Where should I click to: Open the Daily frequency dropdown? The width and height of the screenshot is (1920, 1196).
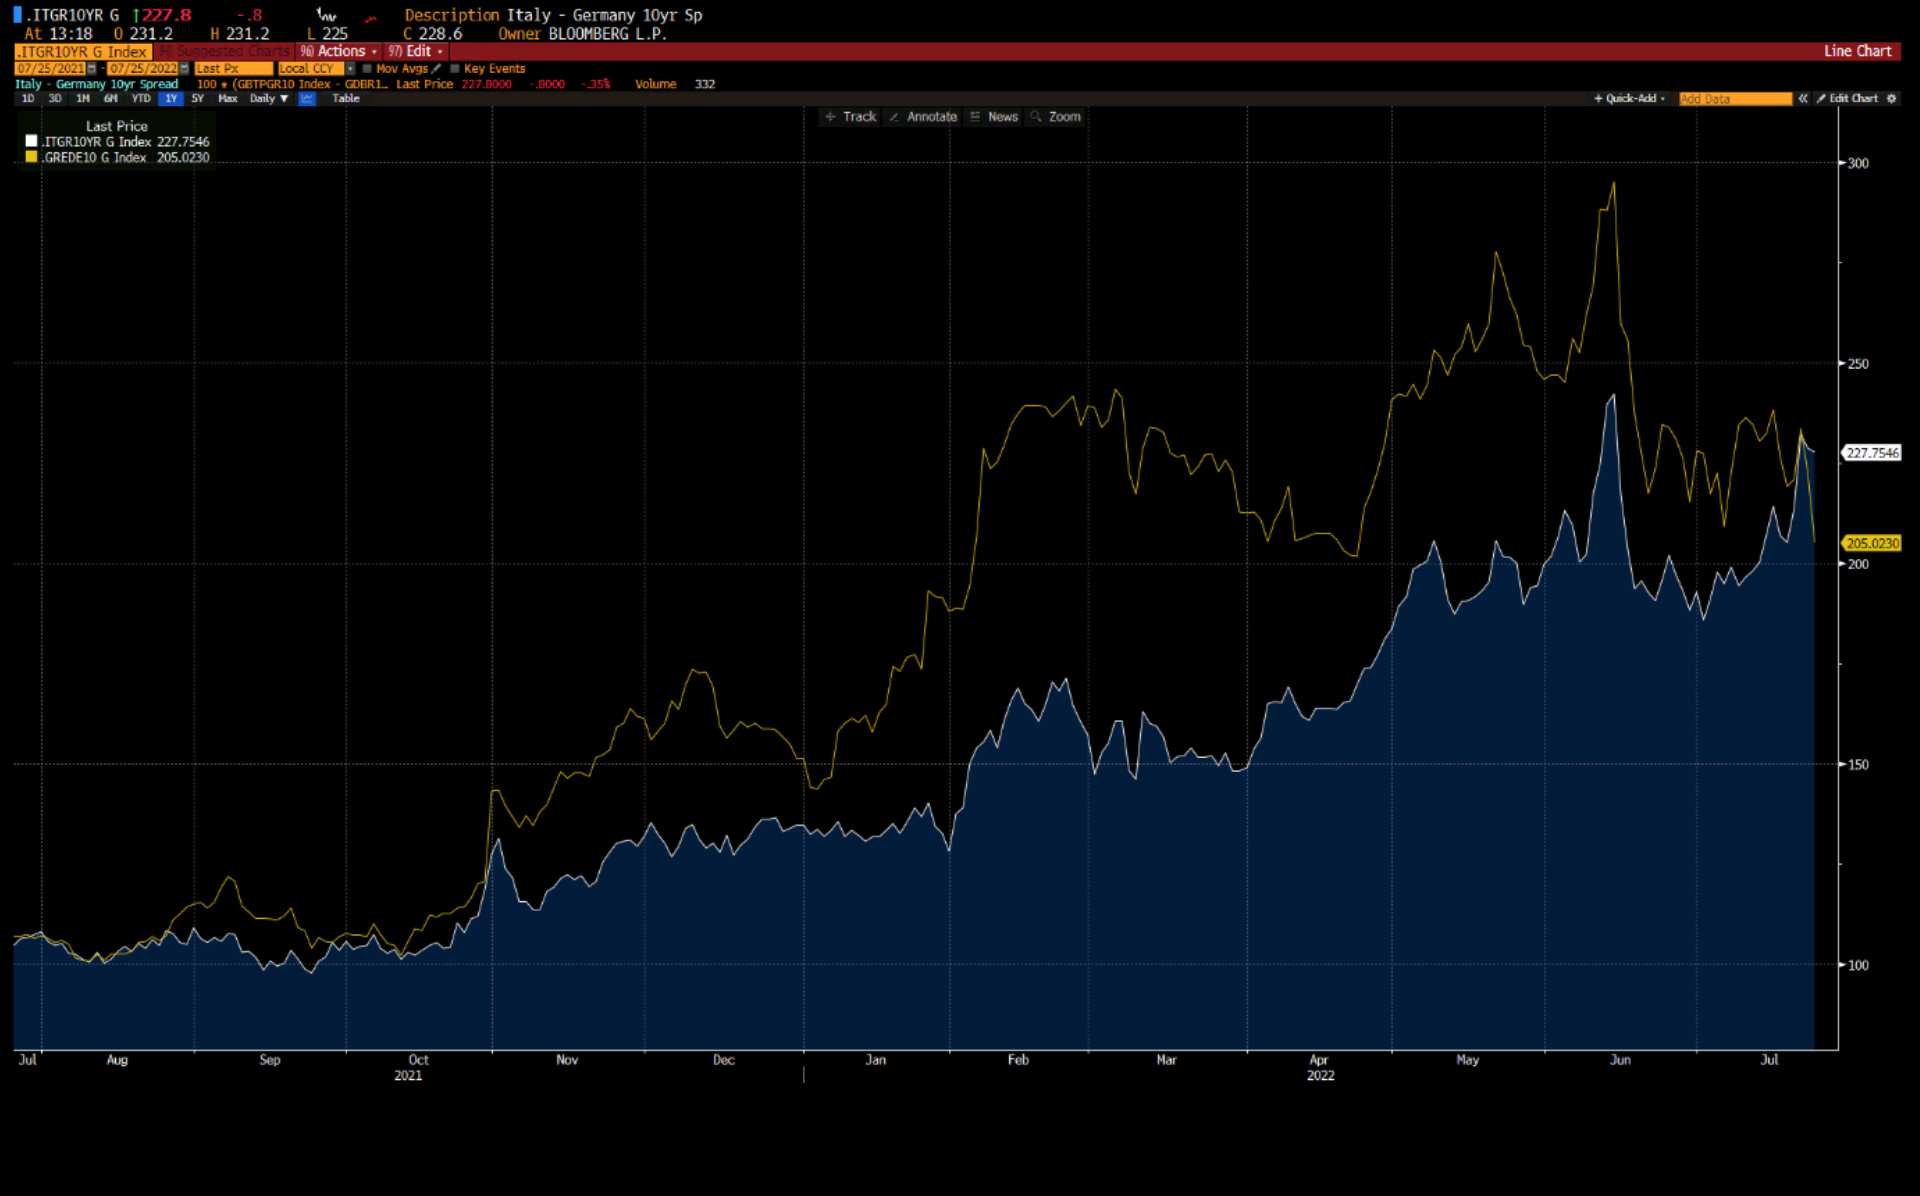pos(267,98)
